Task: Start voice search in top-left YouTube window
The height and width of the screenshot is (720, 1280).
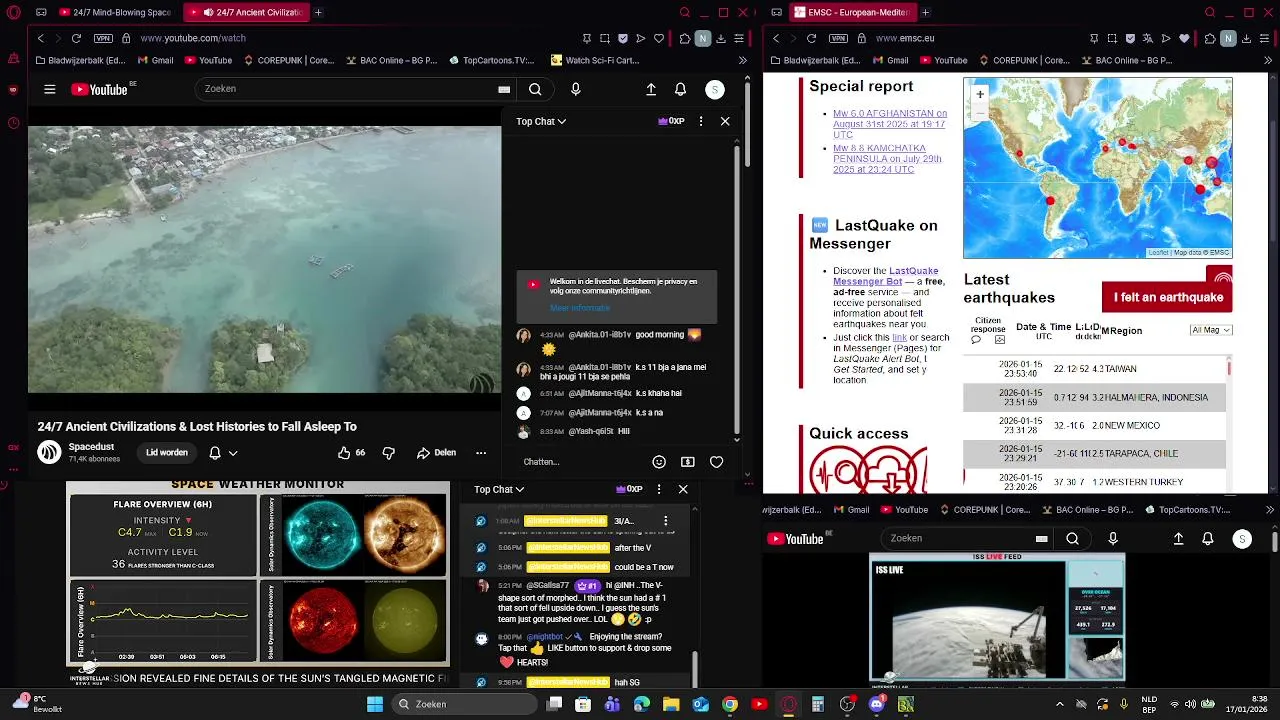Action: coord(575,89)
